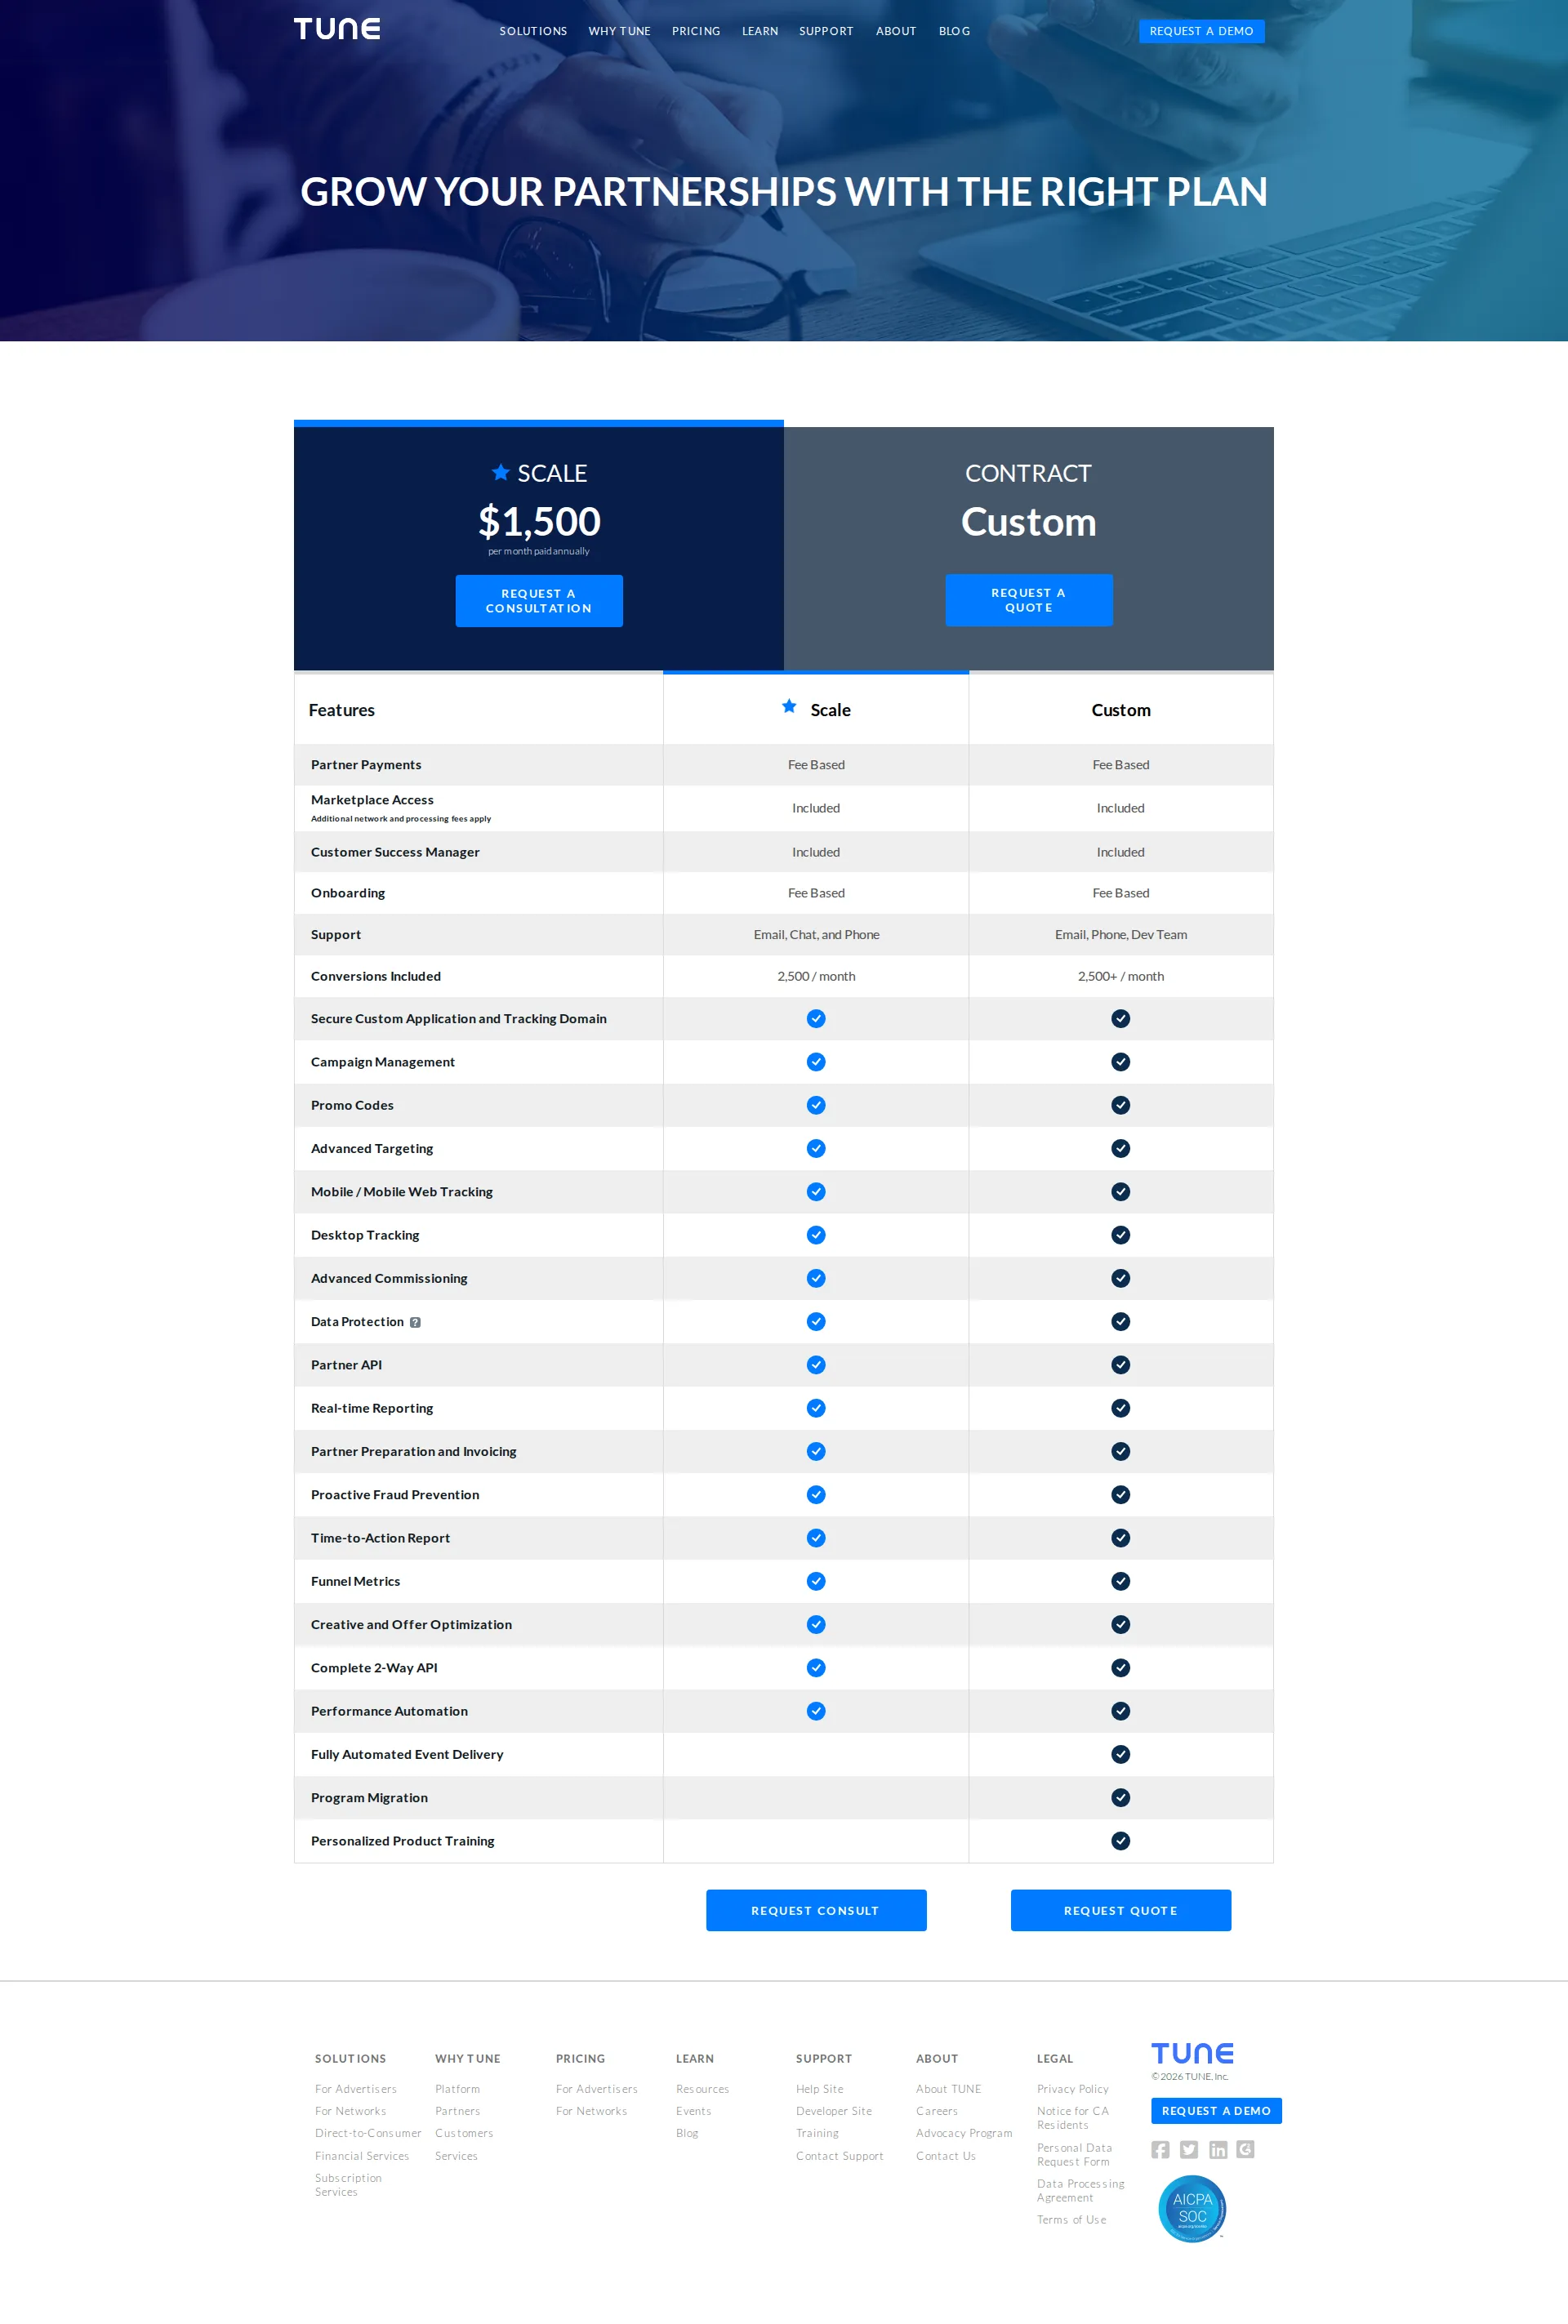Viewport: 1568px width, 2324px height.
Task: Select the BLOG menu item
Action: [x=954, y=31]
